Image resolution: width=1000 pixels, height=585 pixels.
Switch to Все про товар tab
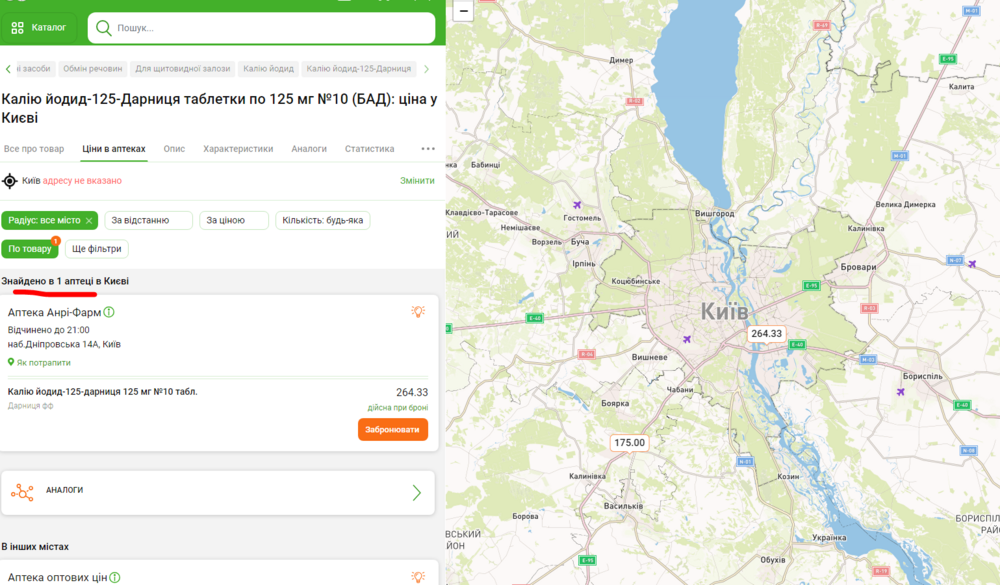pos(34,149)
